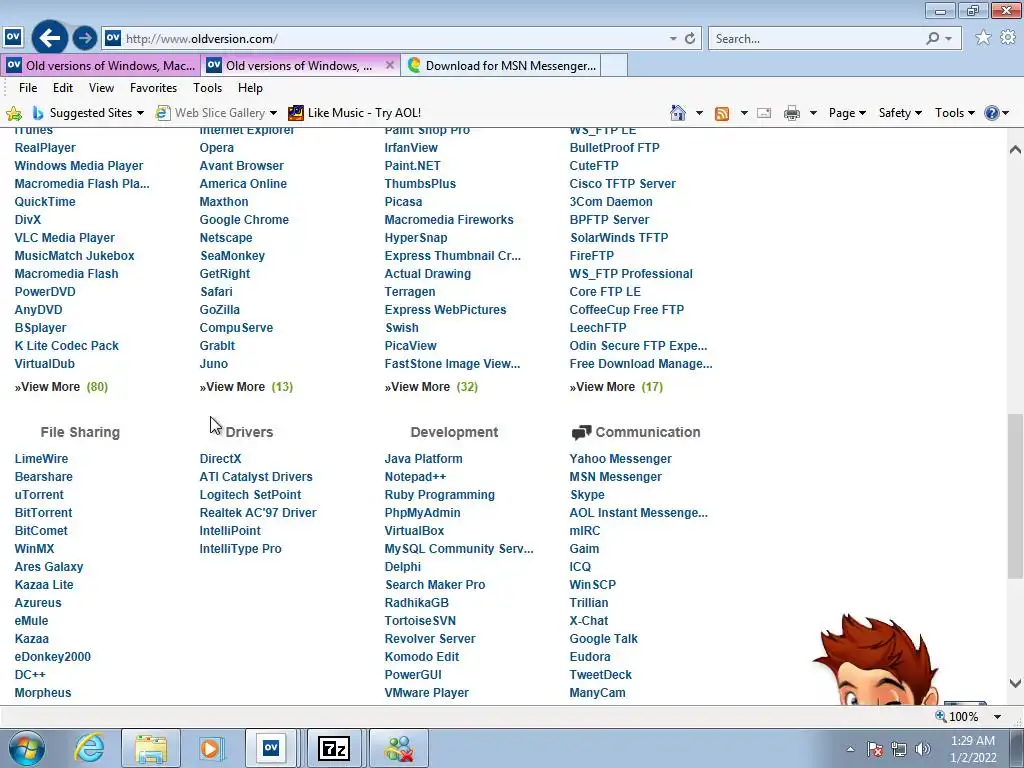Click the vertical scrollbar down arrow
1024x768 pixels.
[x=1015, y=684]
